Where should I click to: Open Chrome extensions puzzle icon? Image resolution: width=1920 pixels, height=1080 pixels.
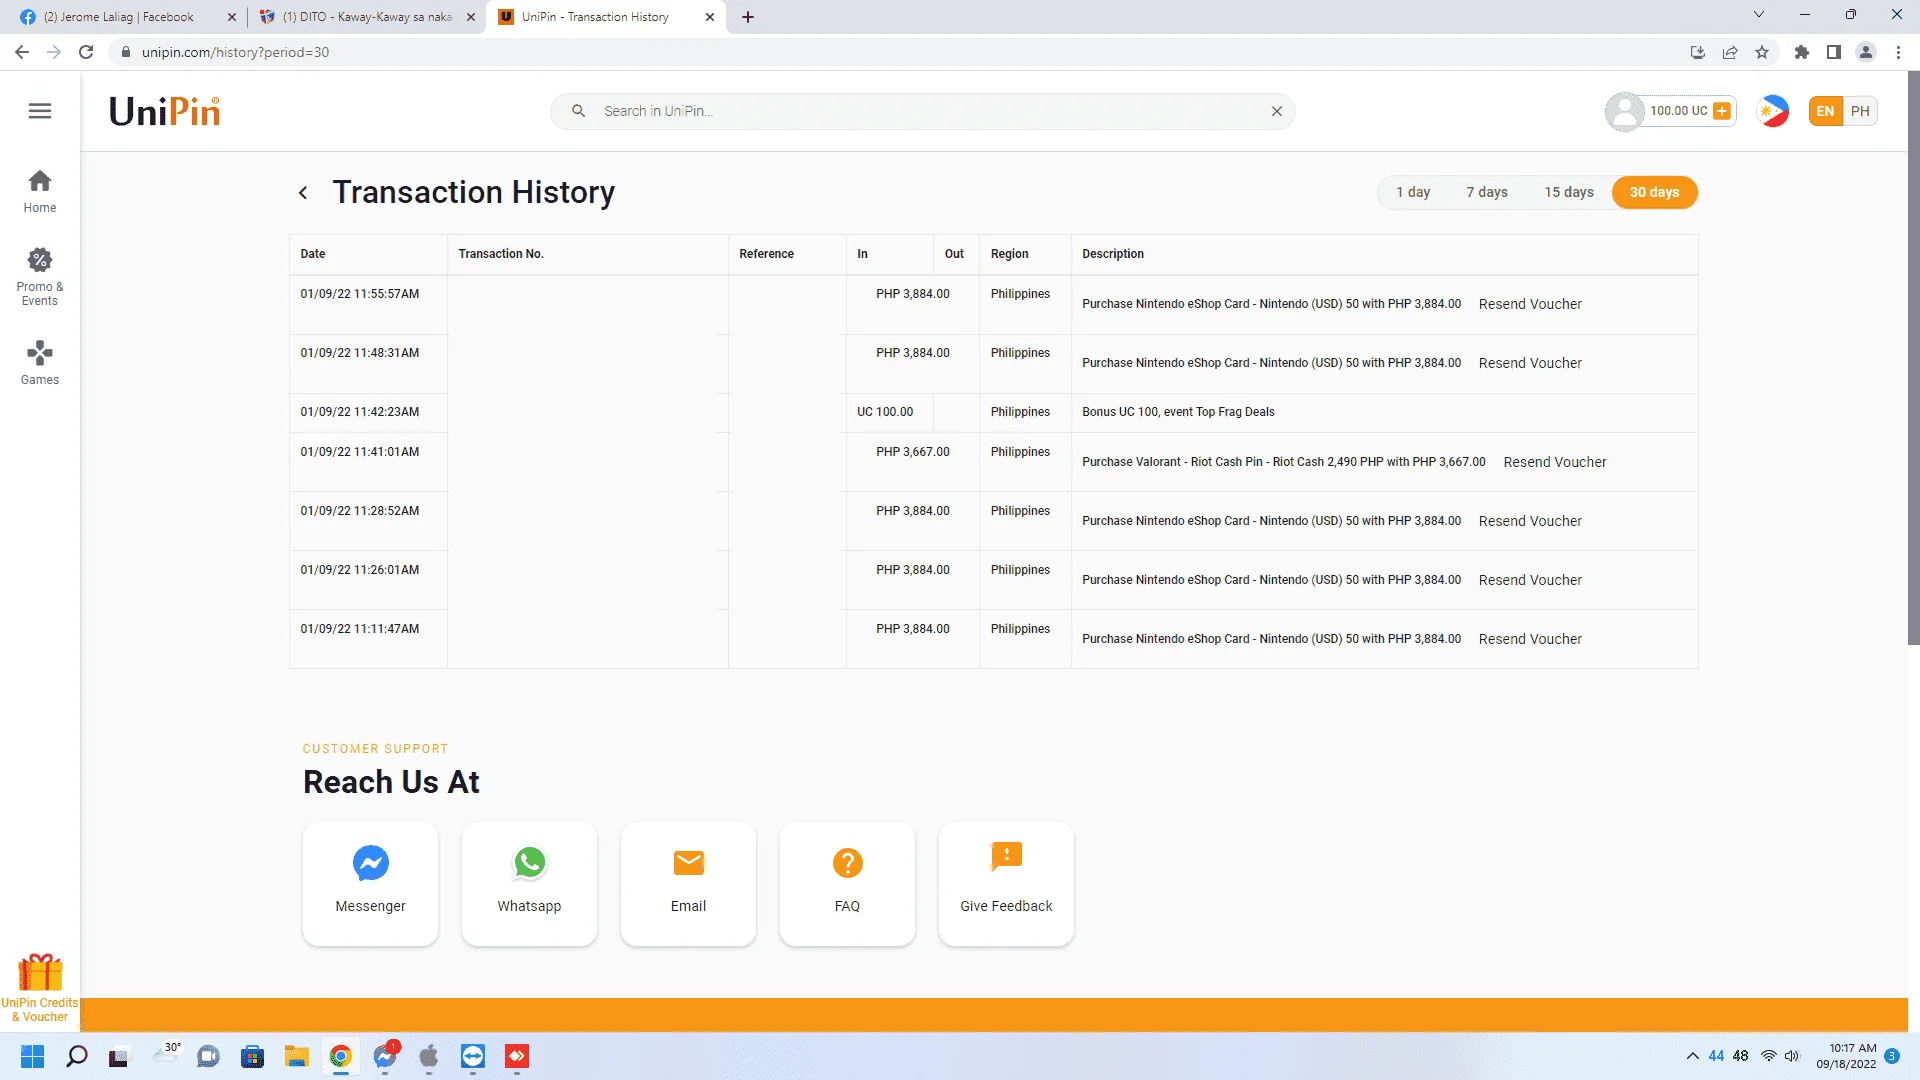point(1801,52)
